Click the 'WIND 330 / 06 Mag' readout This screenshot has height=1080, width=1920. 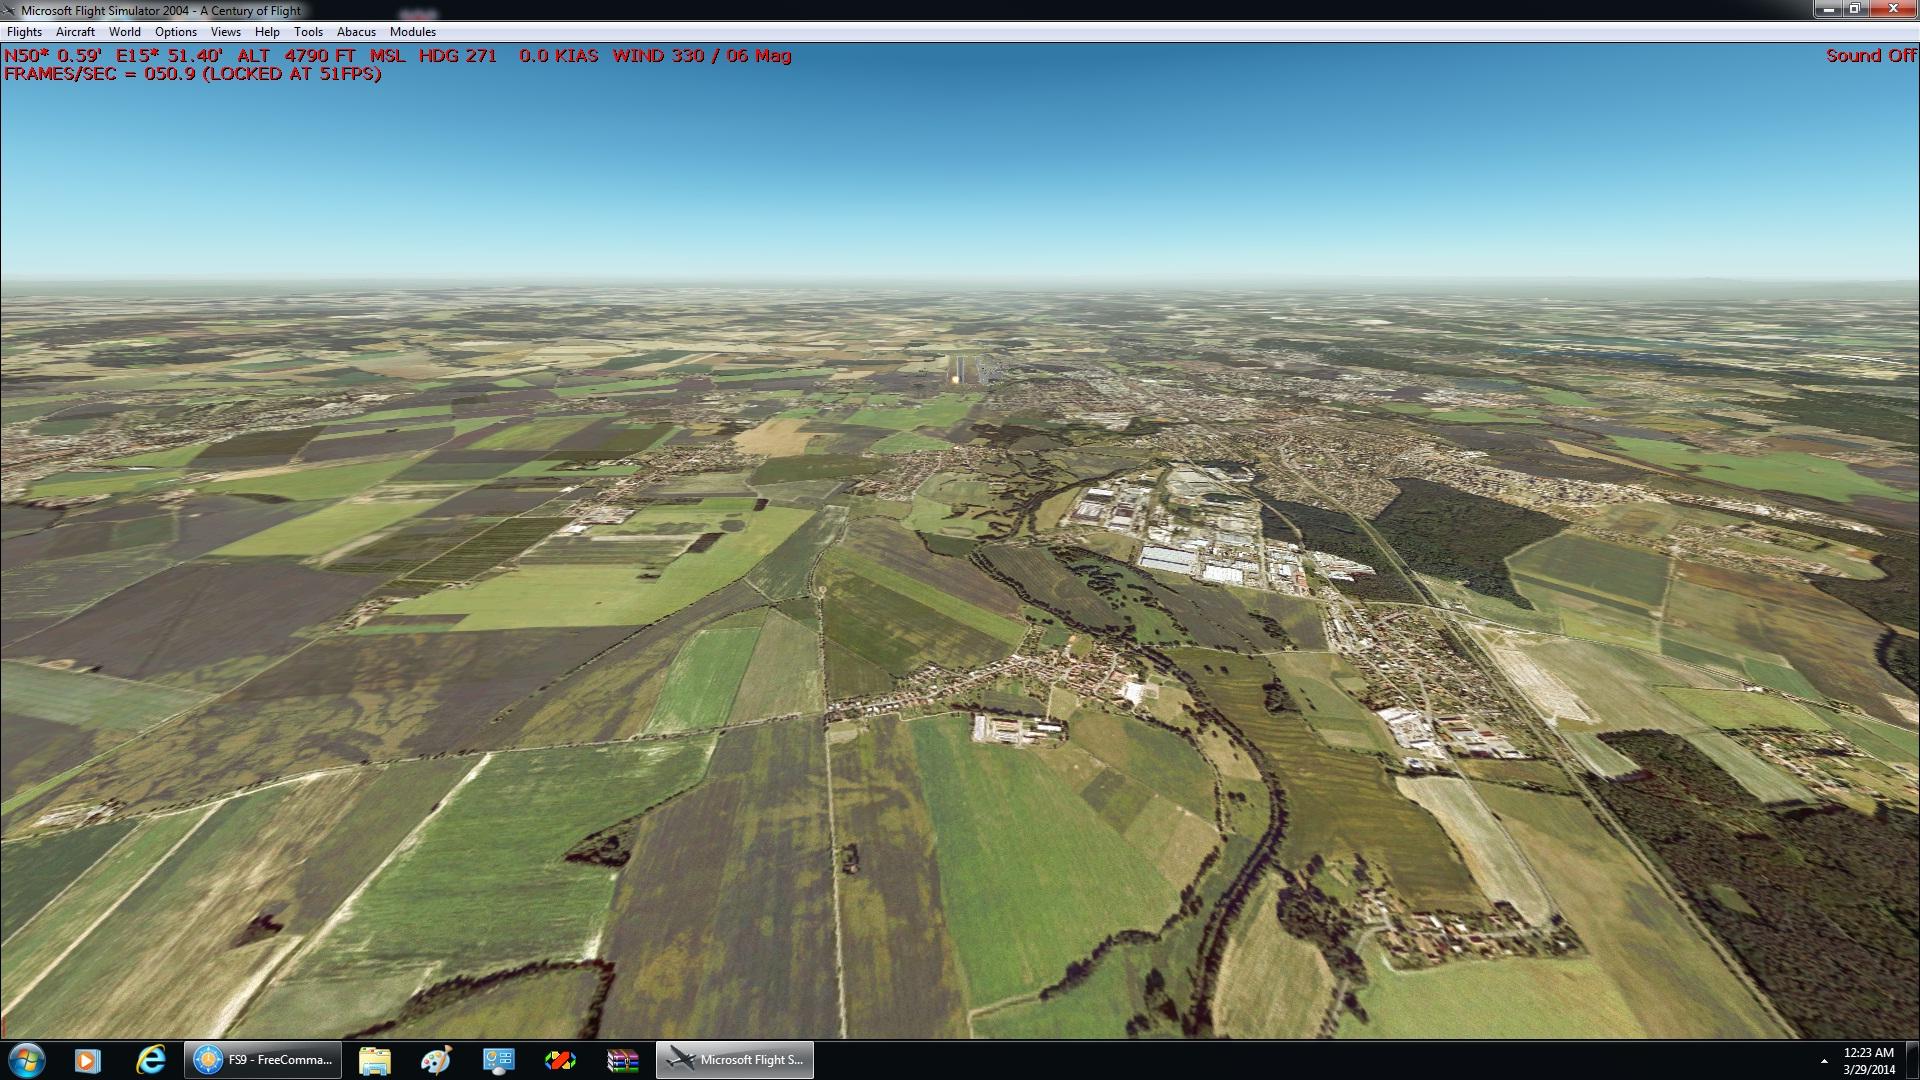[x=702, y=56]
